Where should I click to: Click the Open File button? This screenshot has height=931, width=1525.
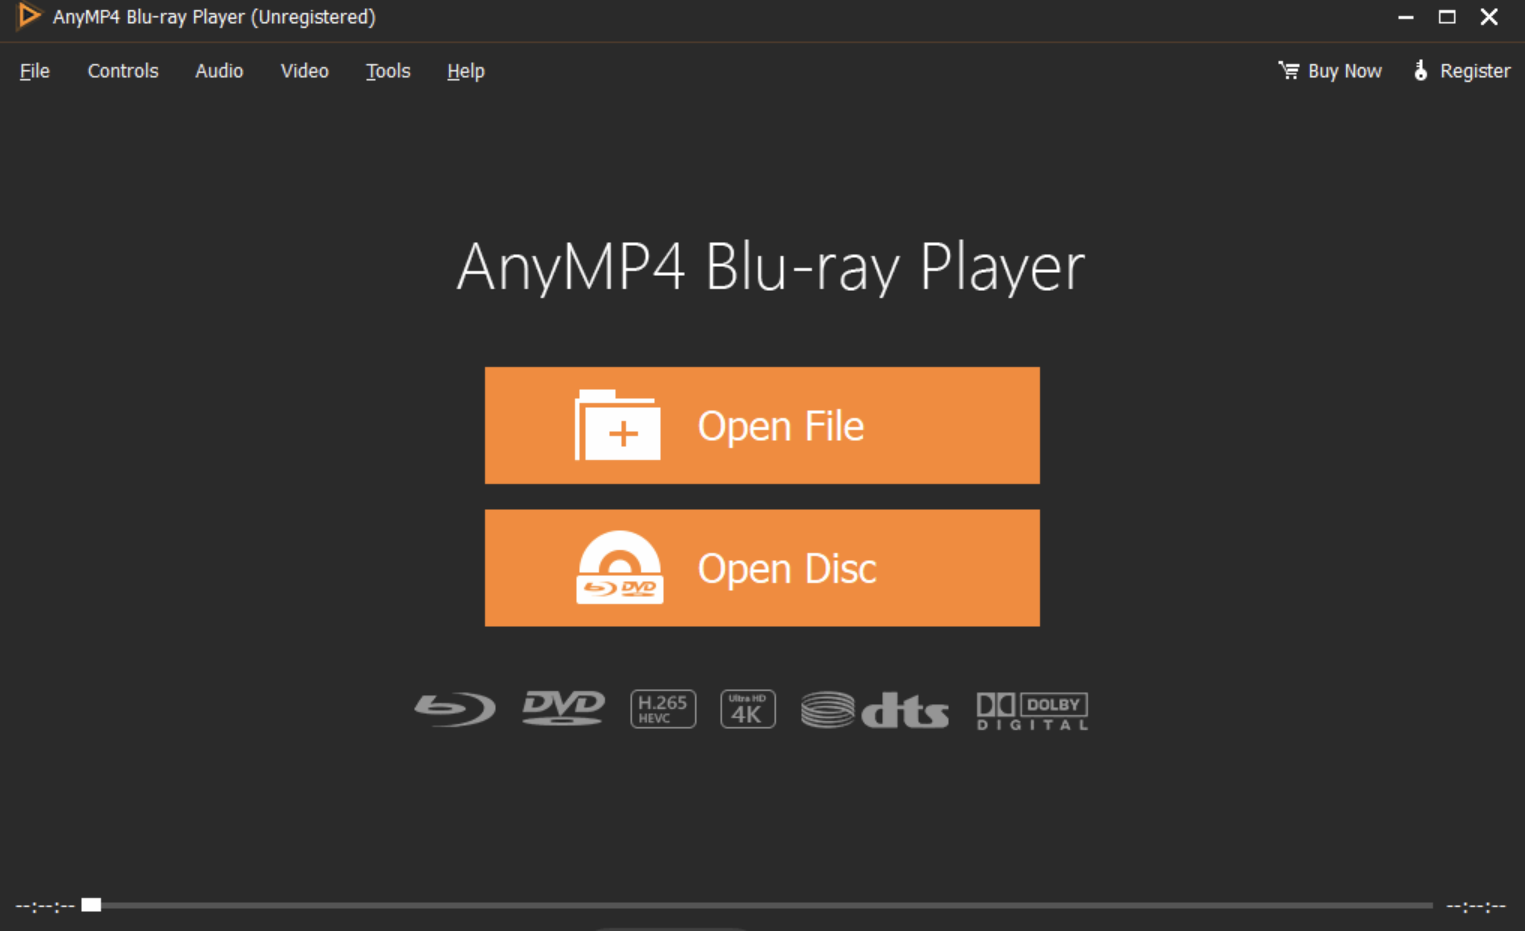coord(762,425)
